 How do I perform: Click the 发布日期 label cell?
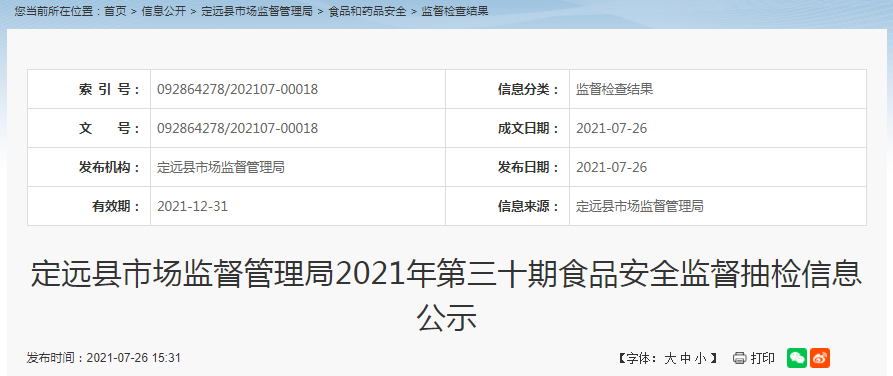click(507, 167)
